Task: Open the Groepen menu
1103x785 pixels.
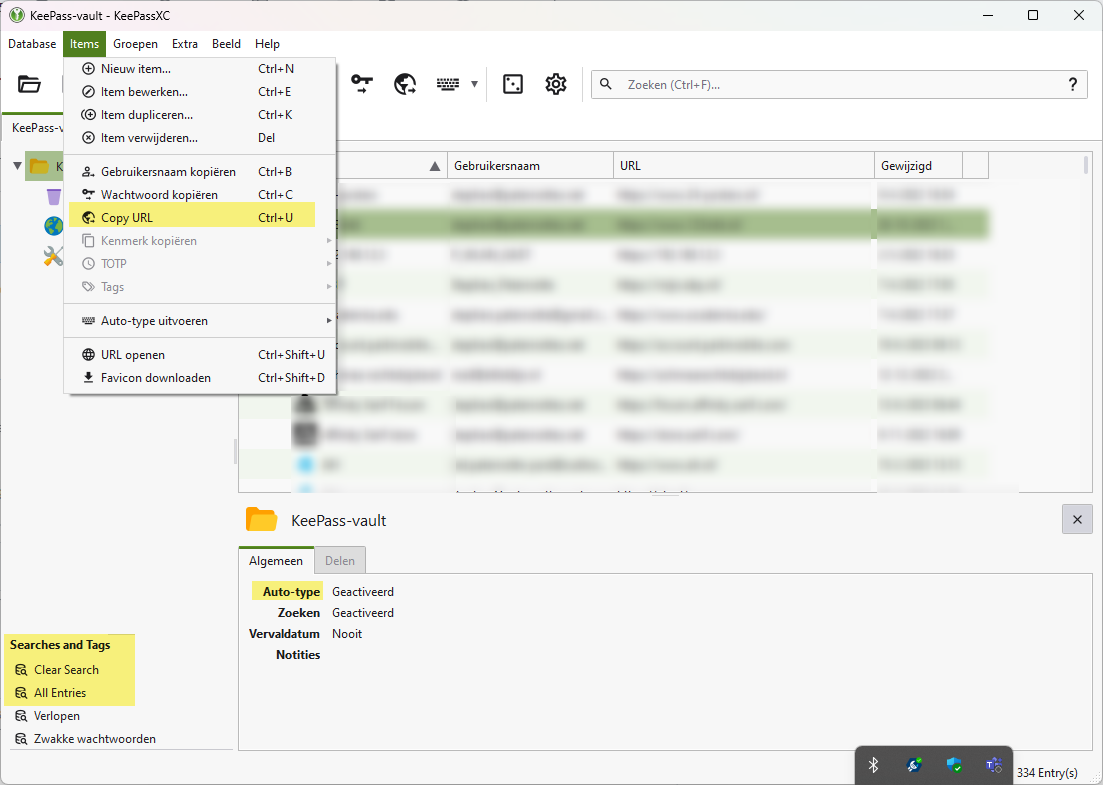Action: click(135, 44)
